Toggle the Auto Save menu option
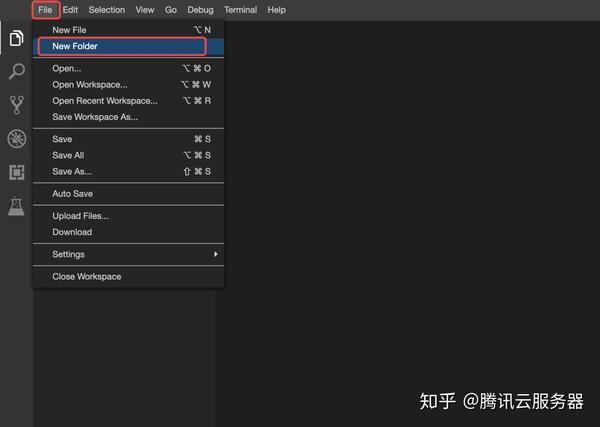 tap(129, 194)
